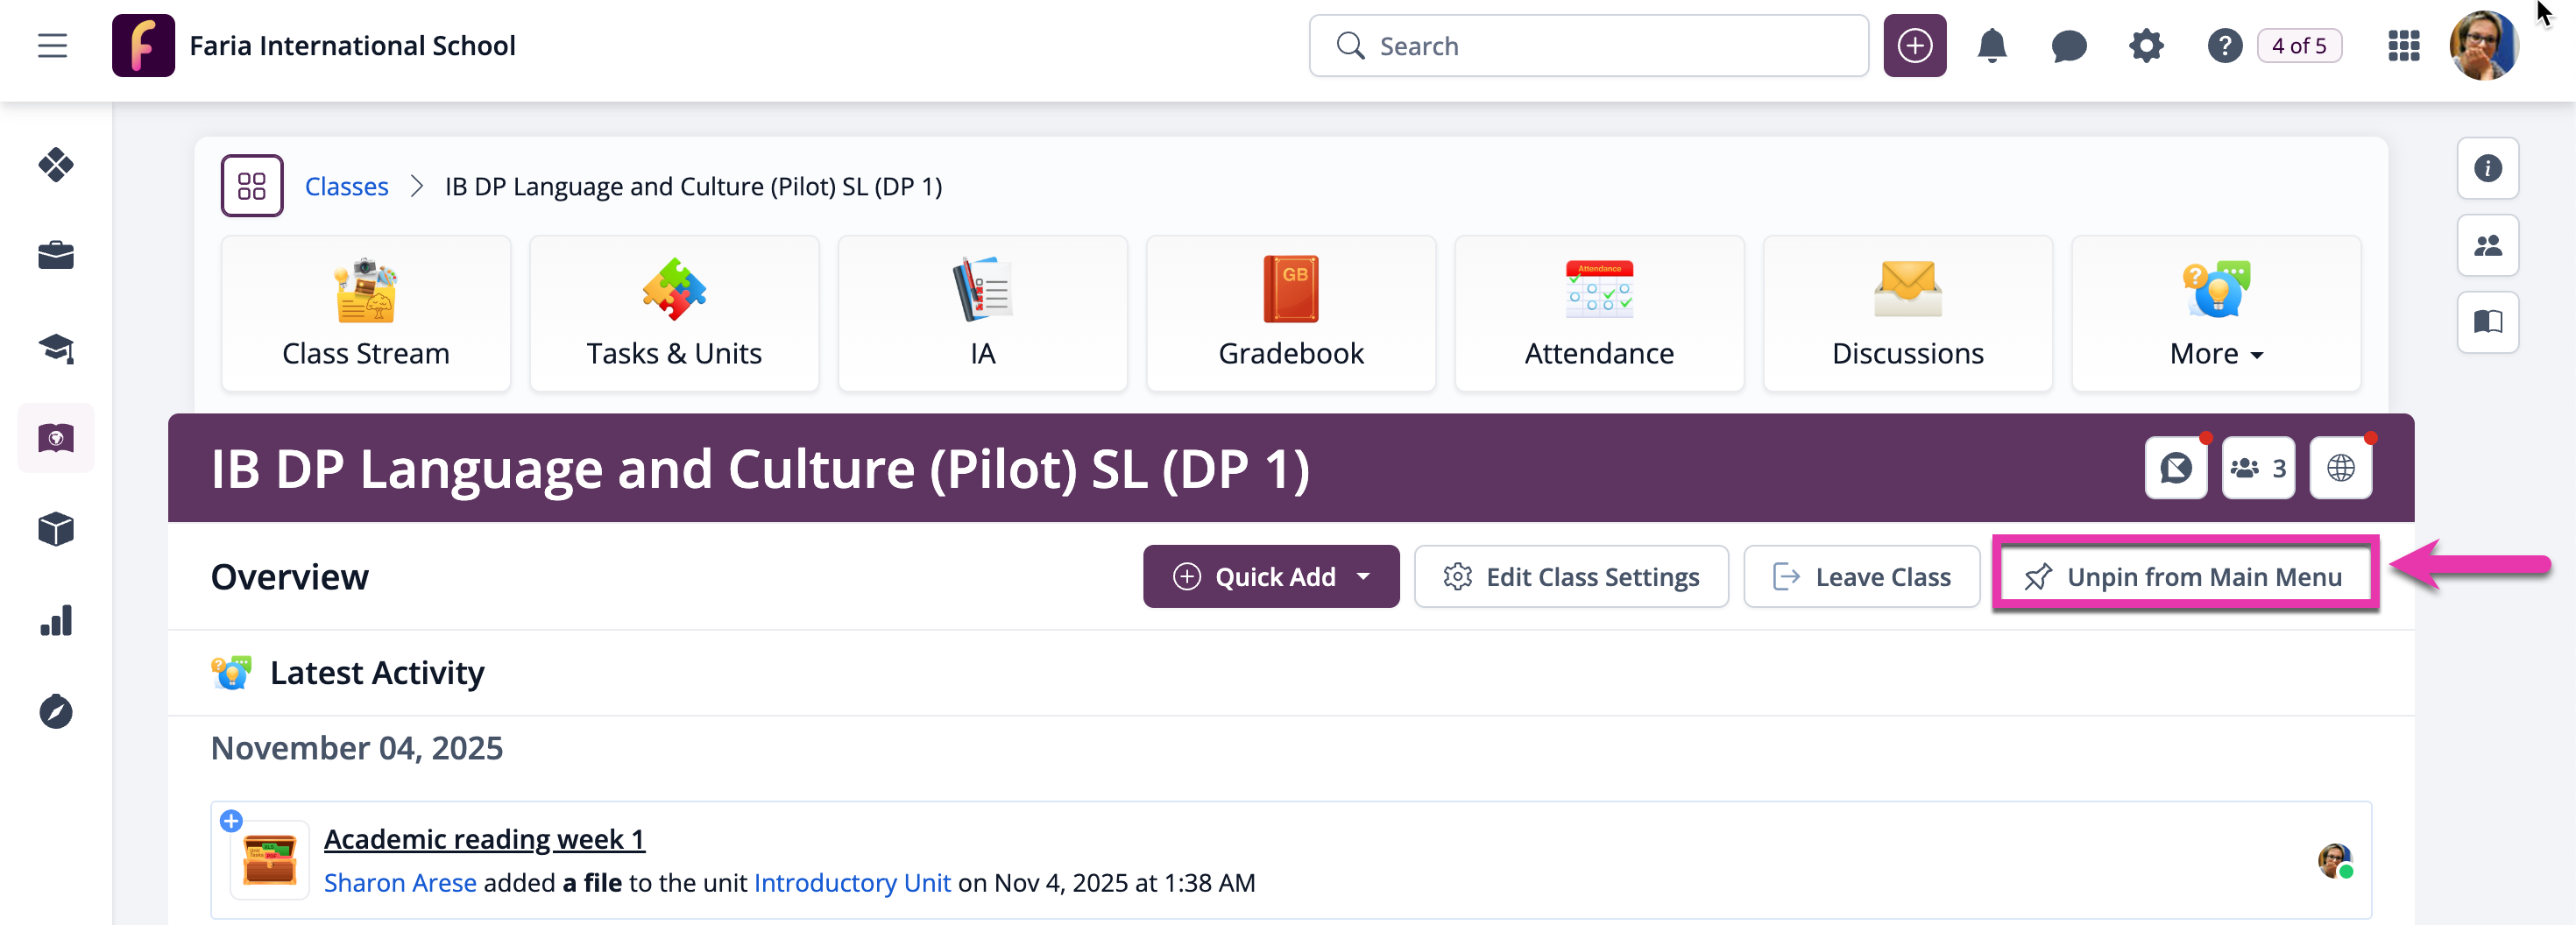Expand the Quick Add dropdown
Image resolution: width=2576 pixels, height=925 pixels.
(x=1271, y=577)
